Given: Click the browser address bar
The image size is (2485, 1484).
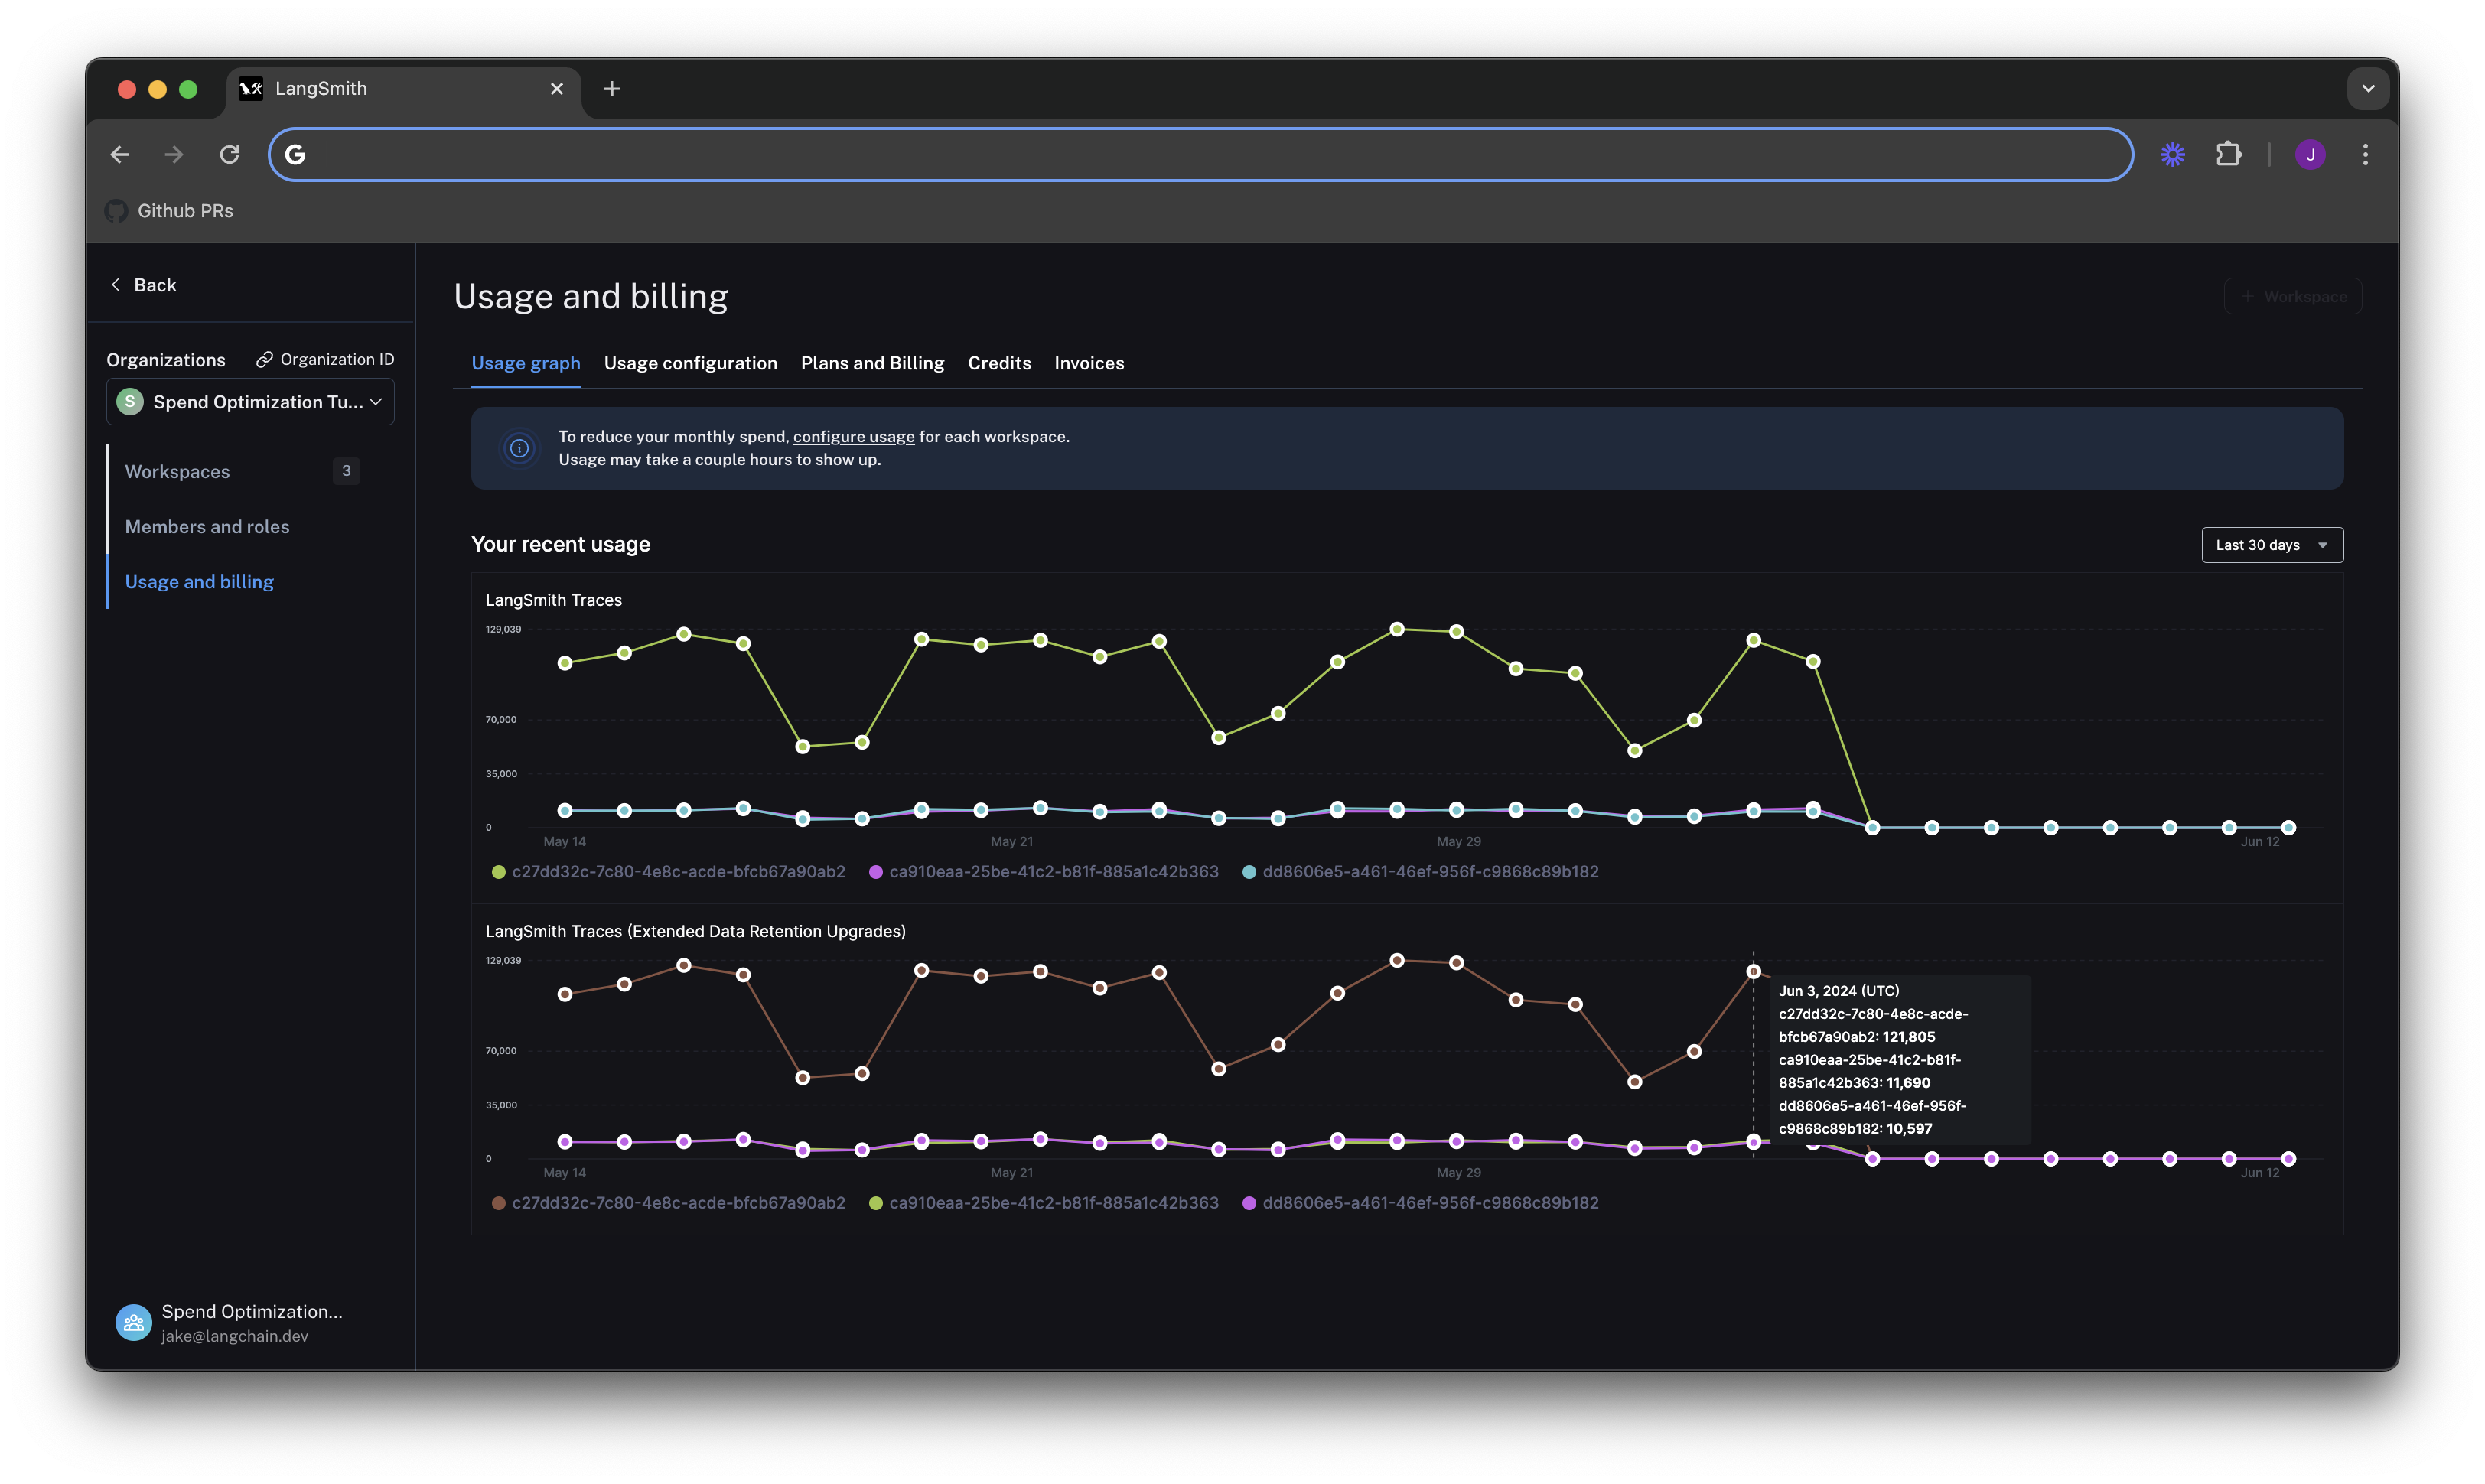Looking at the screenshot, I should click(x=1200, y=155).
